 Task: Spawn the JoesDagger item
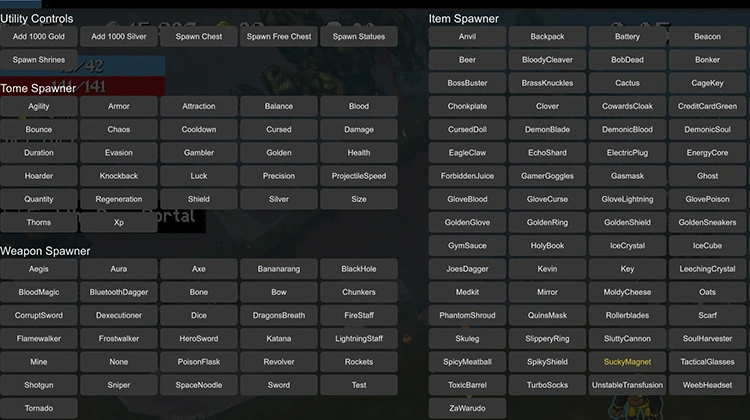467,269
